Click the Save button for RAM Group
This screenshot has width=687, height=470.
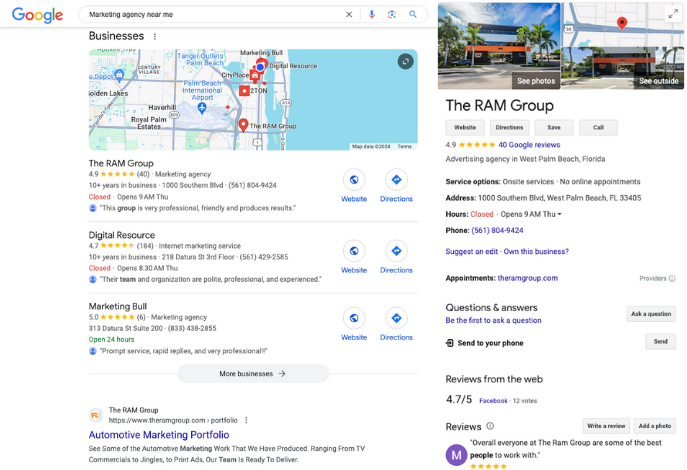tap(553, 127)
